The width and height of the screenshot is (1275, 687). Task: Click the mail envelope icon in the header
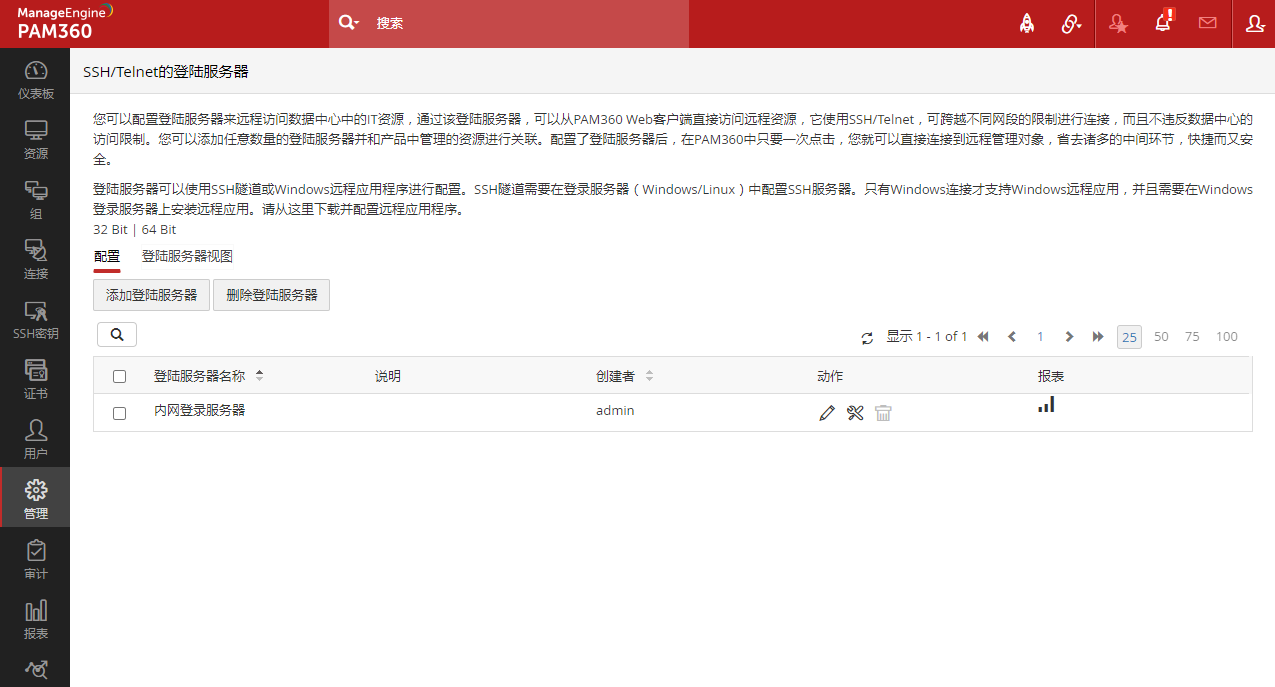[1208, 23]
